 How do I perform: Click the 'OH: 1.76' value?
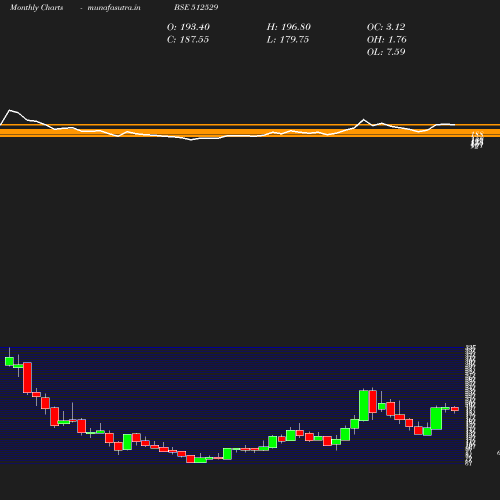tap(387, 40)
